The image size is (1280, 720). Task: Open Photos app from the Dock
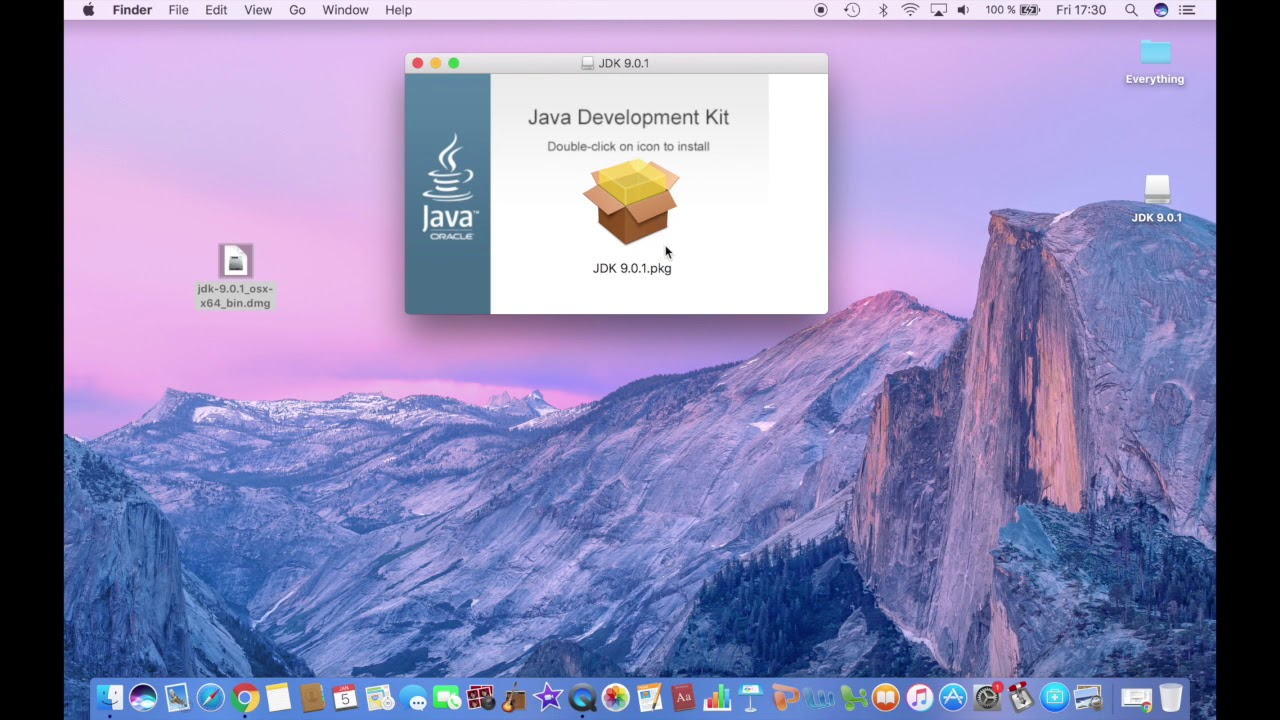[615, 697]
